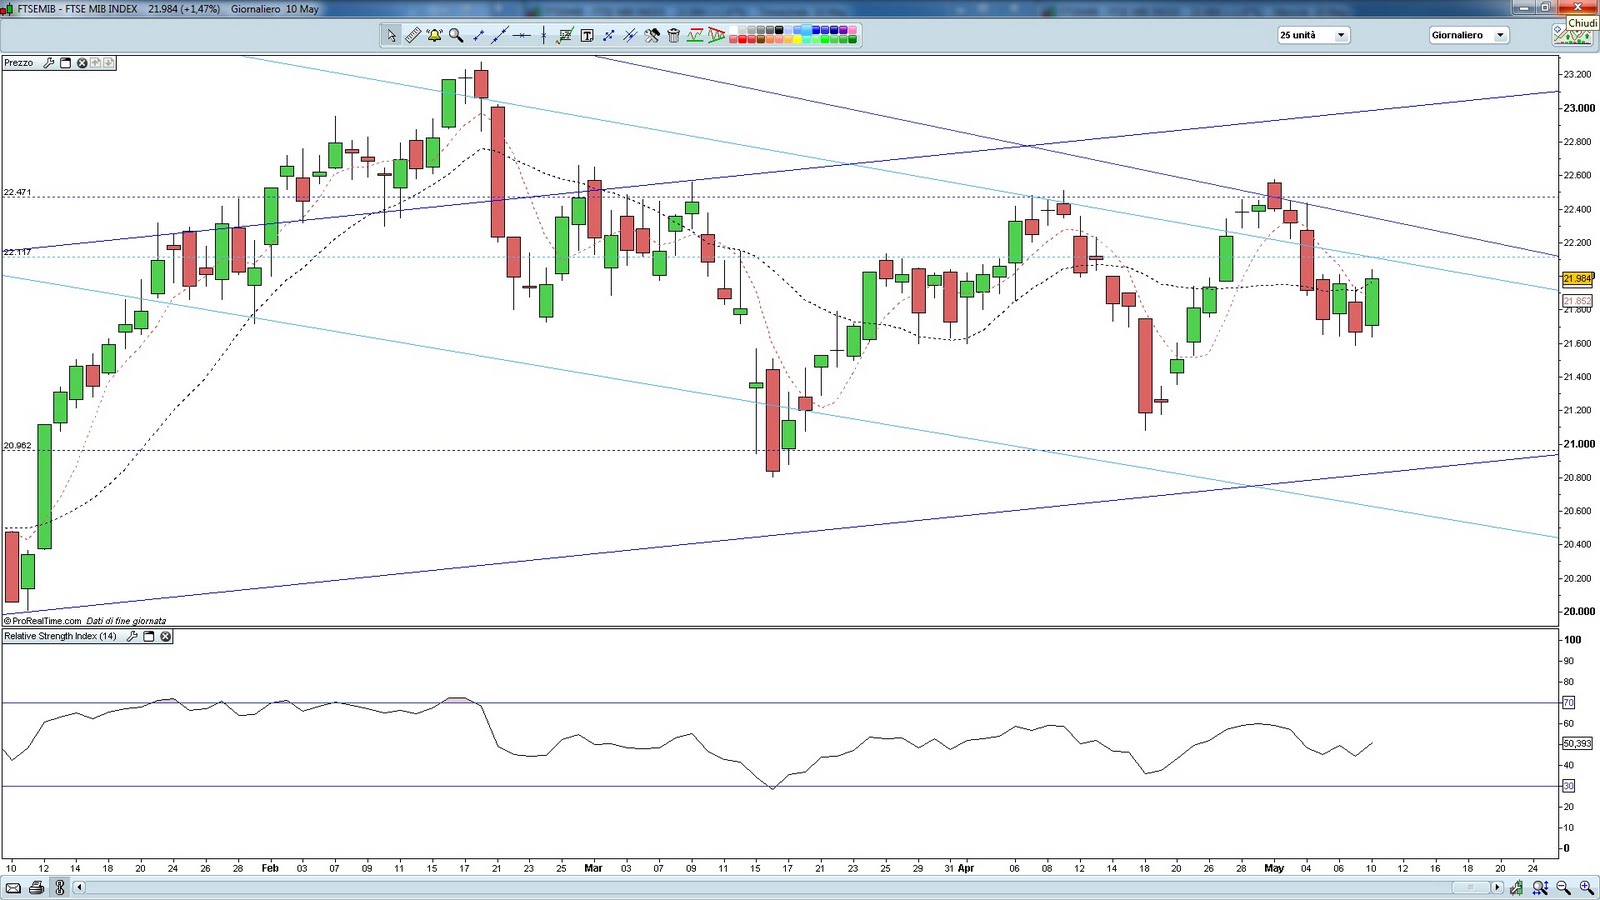Open the alert bell tool
Viewport: 1600px width, 900px height.
tap(434, 35)
